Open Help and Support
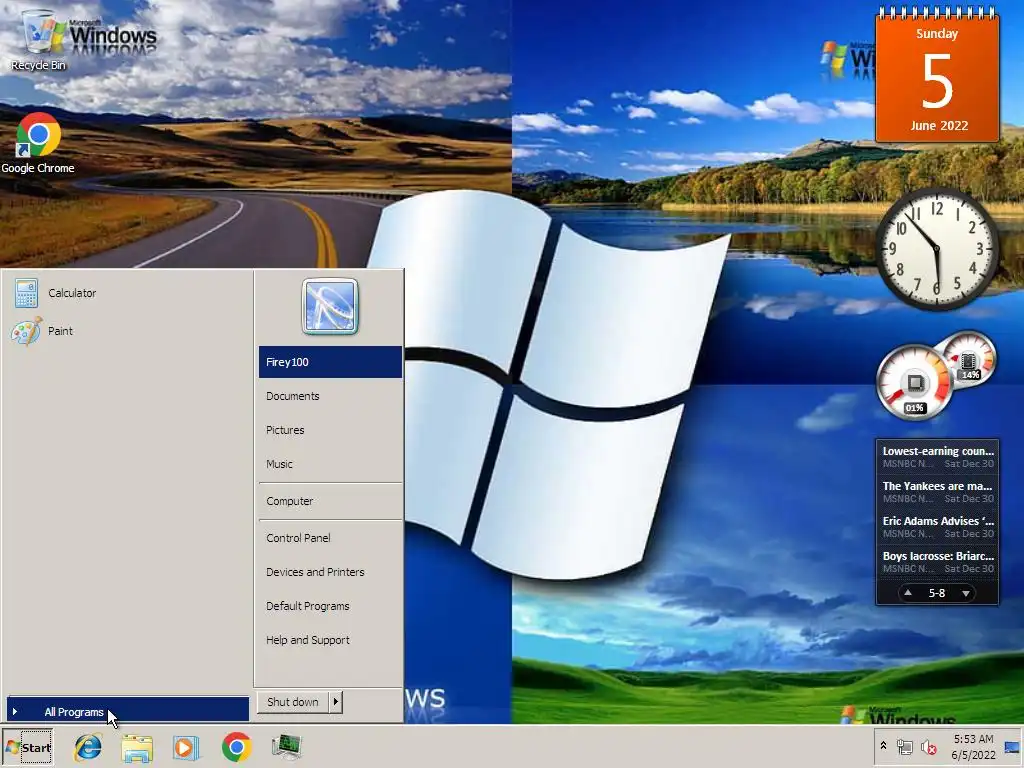The image size is (1024, 768). pos(330,639)
